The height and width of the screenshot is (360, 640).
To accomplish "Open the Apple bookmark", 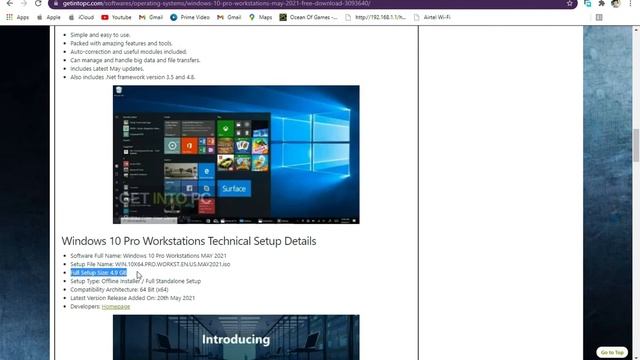I will pos(49,17).
